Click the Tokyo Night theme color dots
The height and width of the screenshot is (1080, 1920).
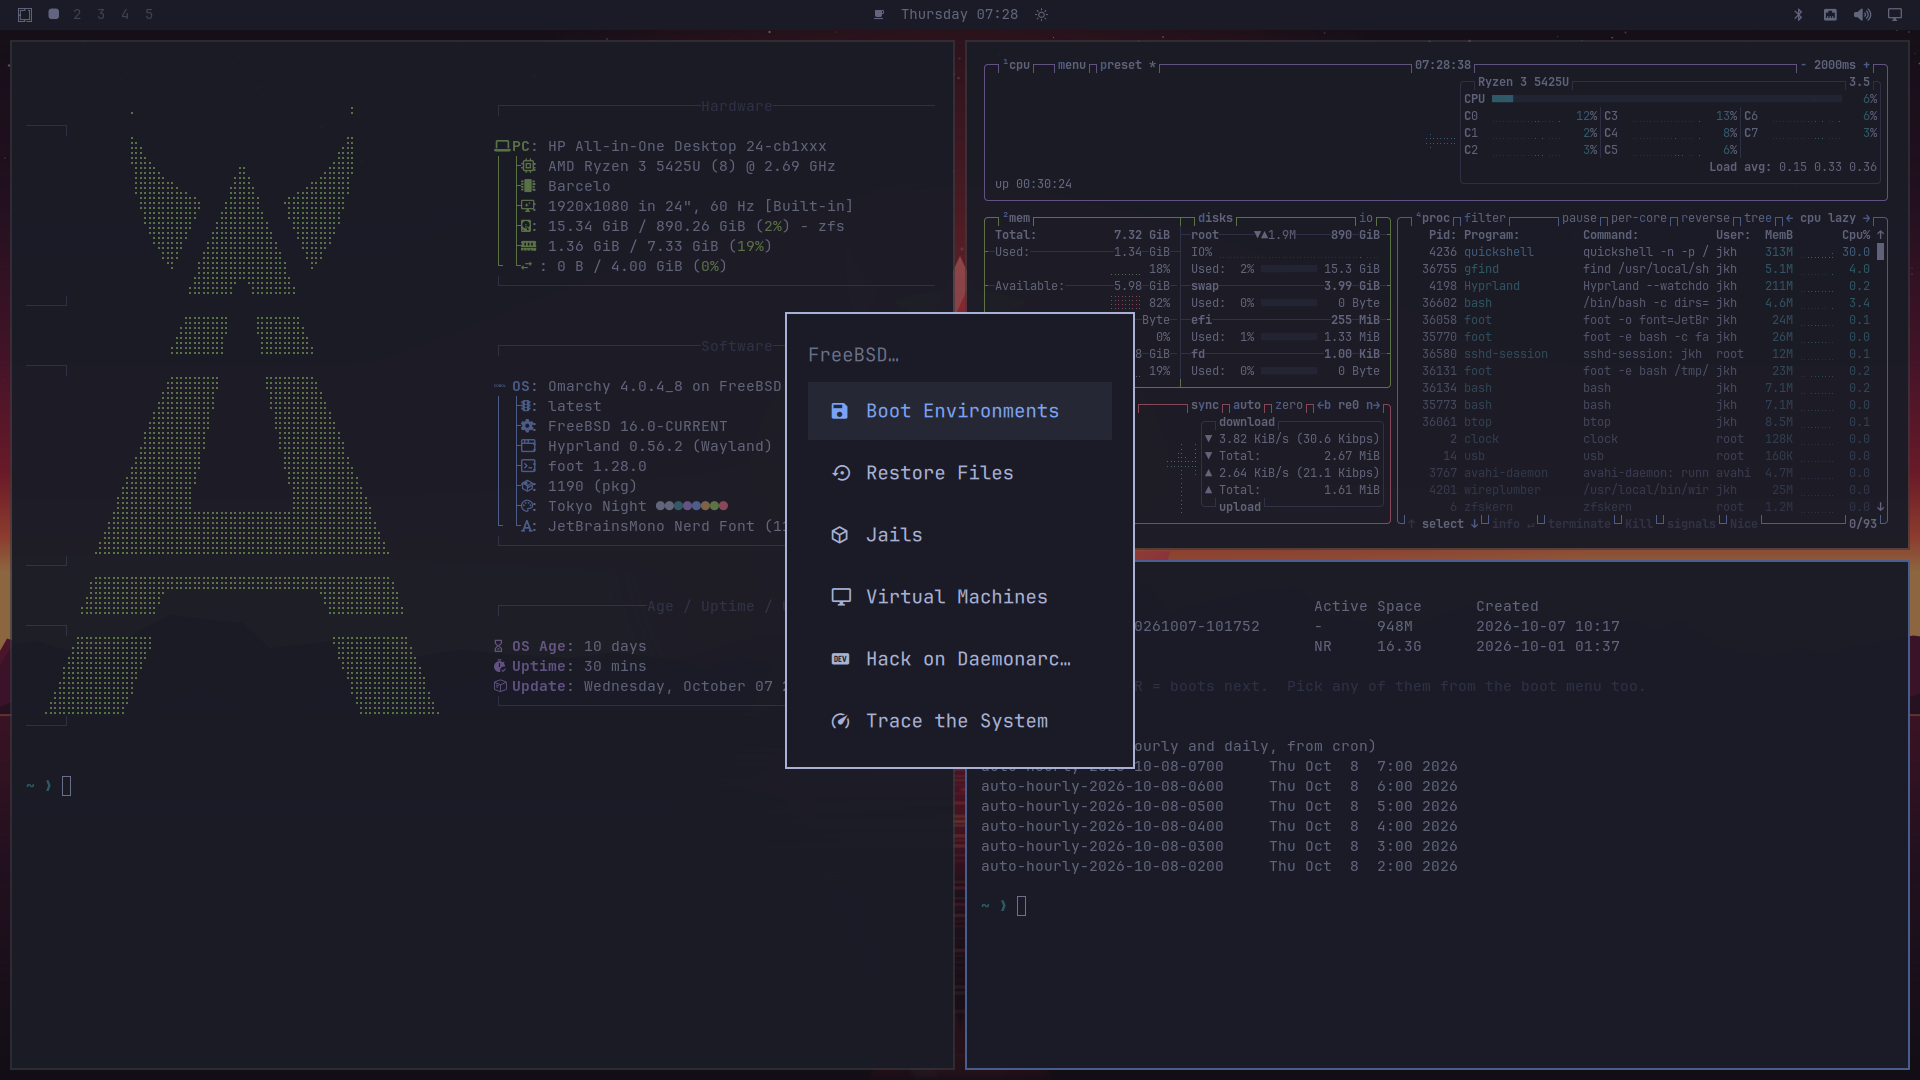tap(691, 506)
